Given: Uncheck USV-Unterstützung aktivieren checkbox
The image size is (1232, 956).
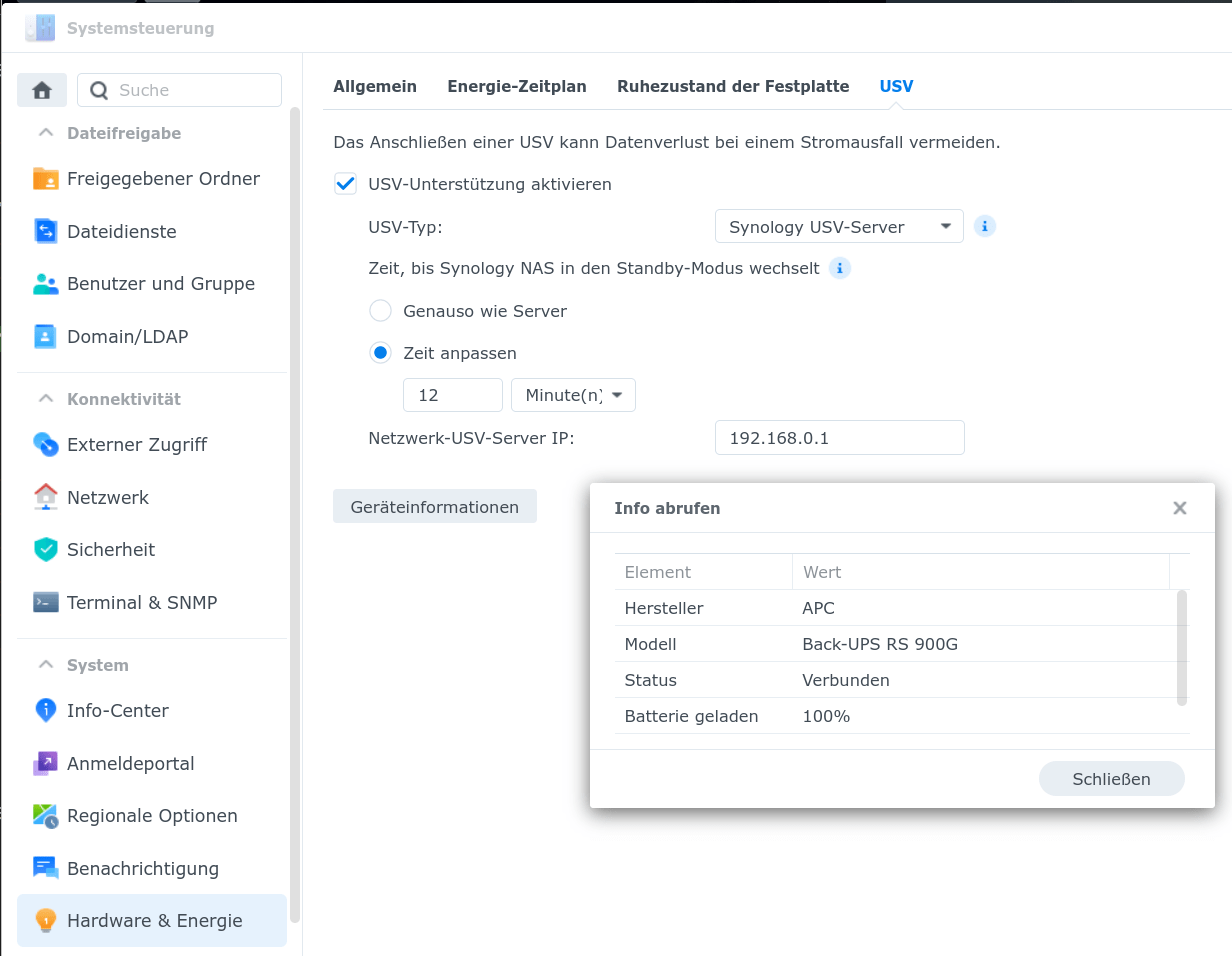Looking at the screenshot, I should [345, 184].
